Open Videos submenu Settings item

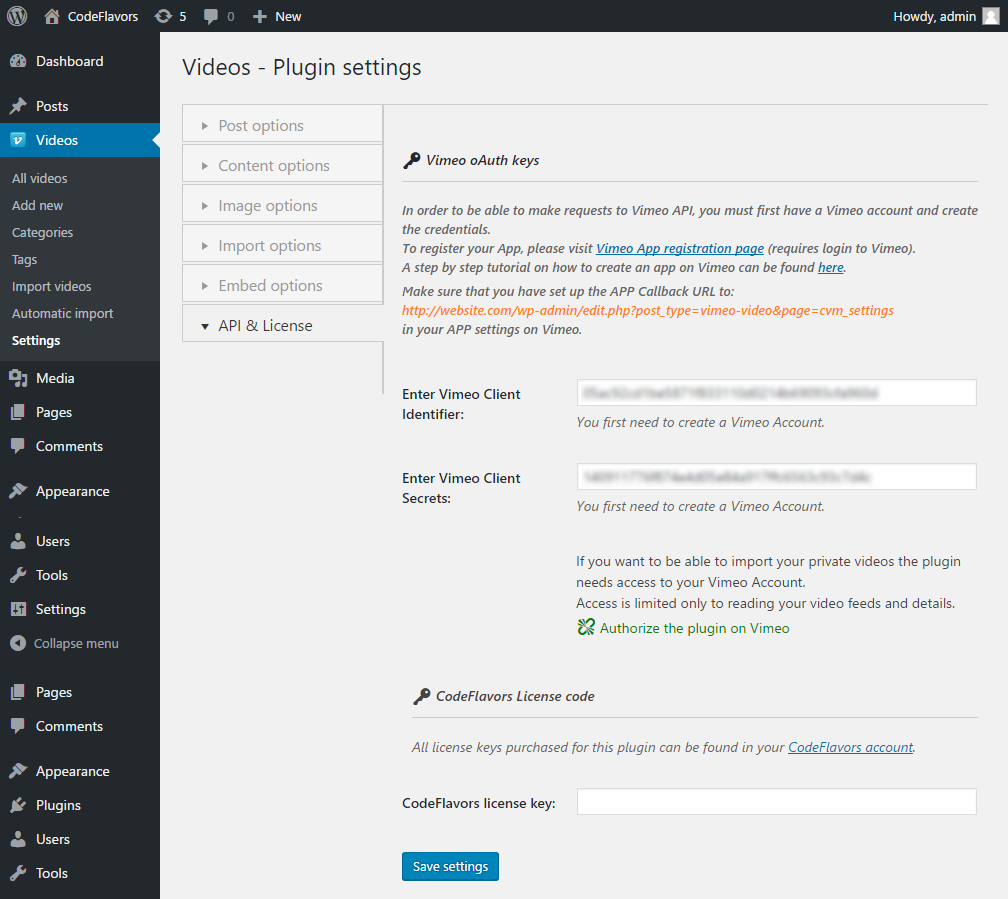click(x=36, y=340)
